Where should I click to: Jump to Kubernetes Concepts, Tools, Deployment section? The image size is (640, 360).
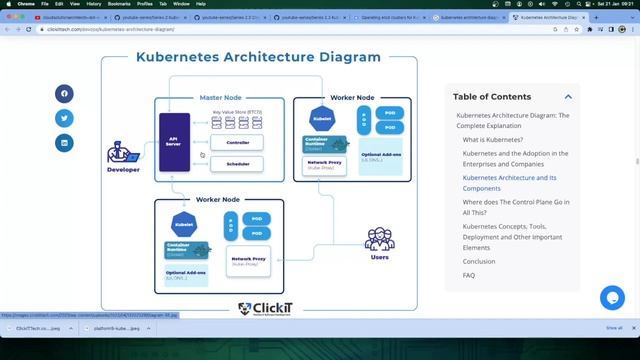(x=512, y=237)
